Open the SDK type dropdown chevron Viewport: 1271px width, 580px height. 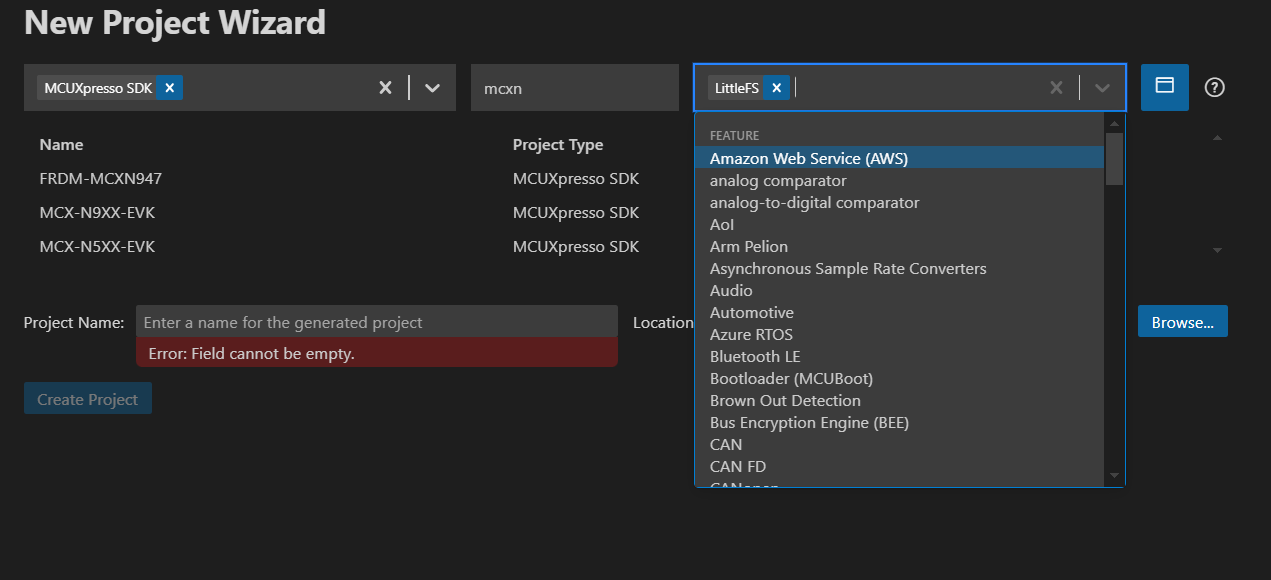[432, 87]
